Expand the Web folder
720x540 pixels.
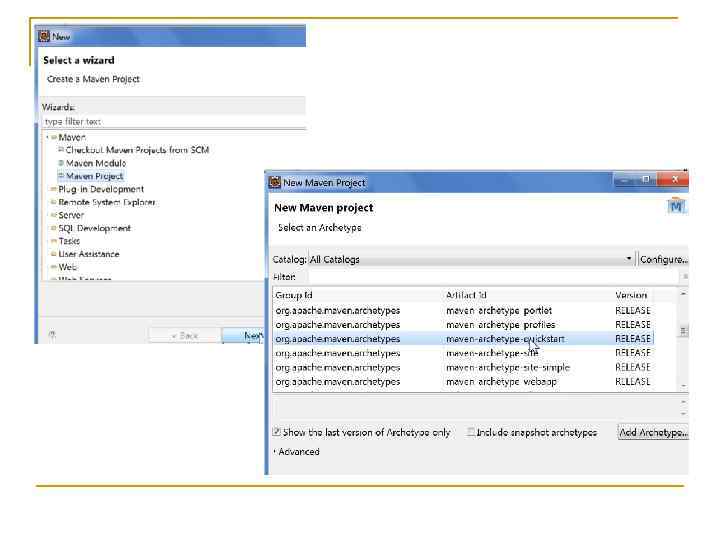[47, 267]
